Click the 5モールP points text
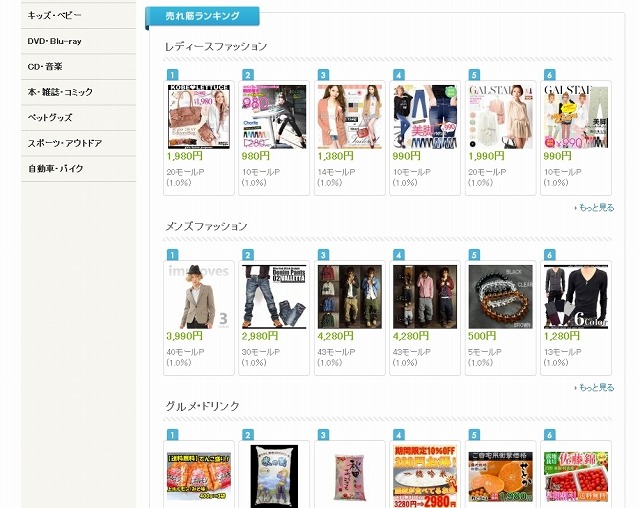Screen dimensions: 640x508 point(485,352)
